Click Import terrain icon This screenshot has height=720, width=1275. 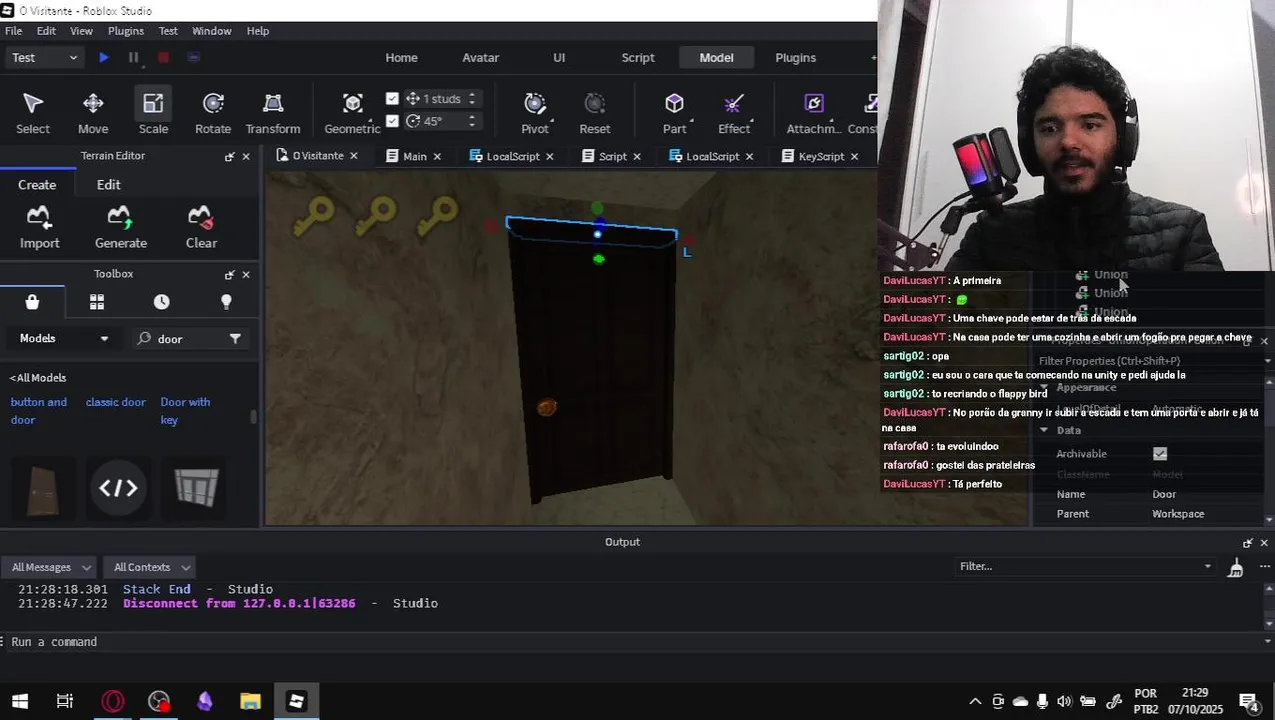coord(40,227)
